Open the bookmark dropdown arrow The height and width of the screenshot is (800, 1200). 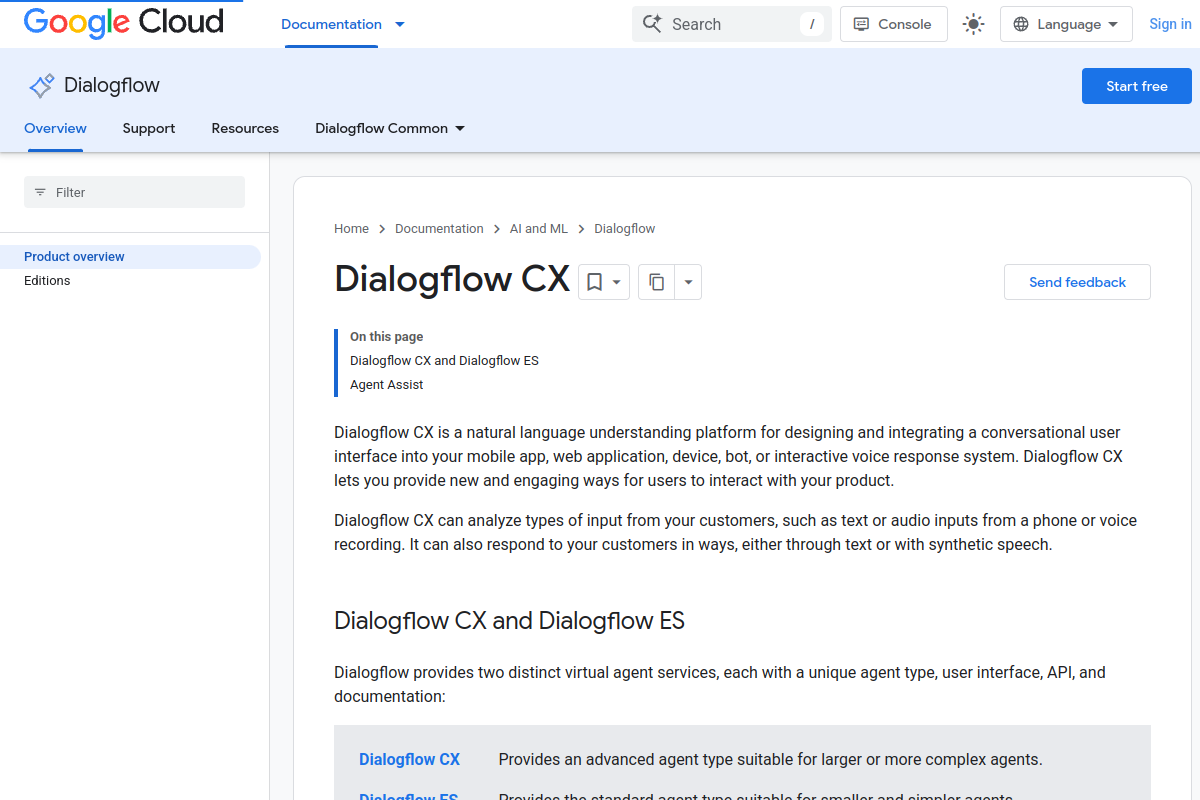pyautogui.click(x=617, y=282)
